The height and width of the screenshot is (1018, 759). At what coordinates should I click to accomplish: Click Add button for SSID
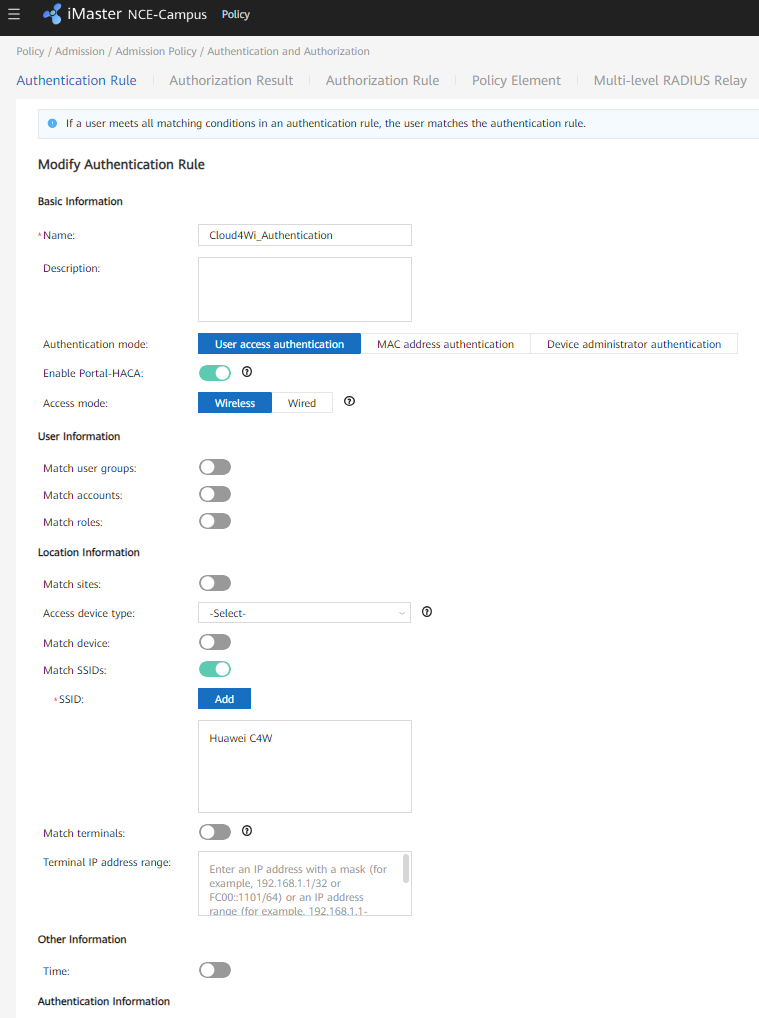point(224,699)
